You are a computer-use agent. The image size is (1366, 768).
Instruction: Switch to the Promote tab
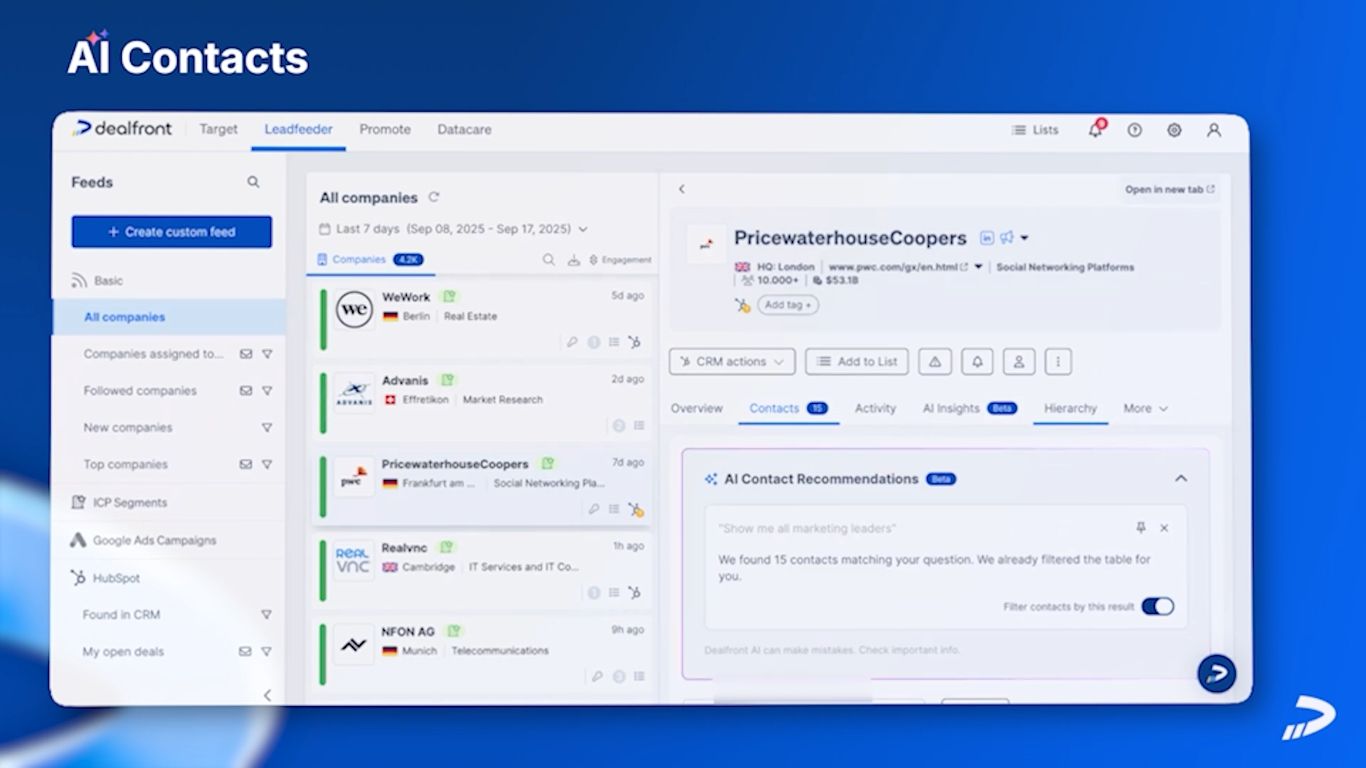coord(385,129)
